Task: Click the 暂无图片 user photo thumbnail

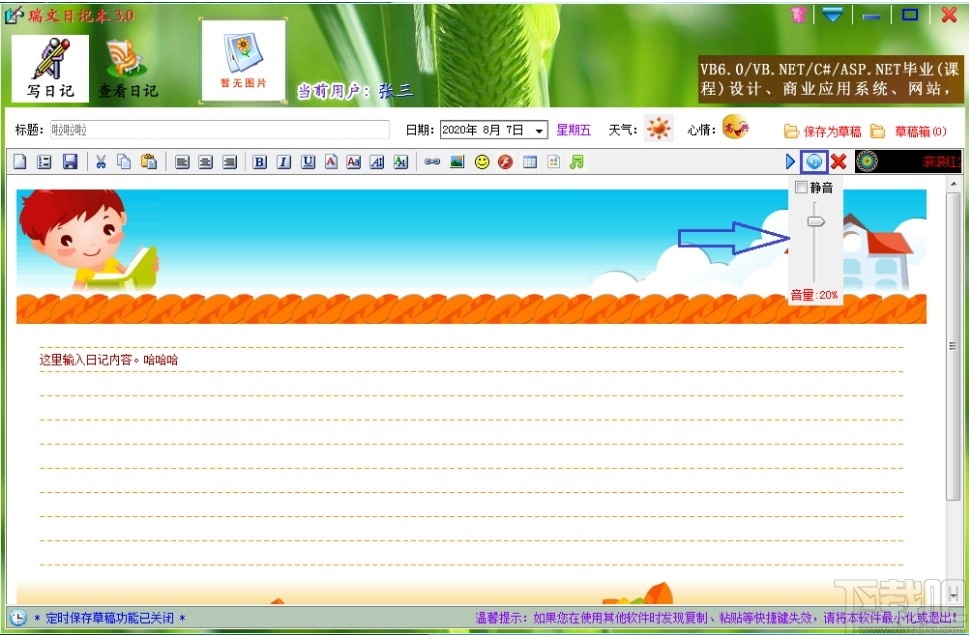Action: coord(243,60)
